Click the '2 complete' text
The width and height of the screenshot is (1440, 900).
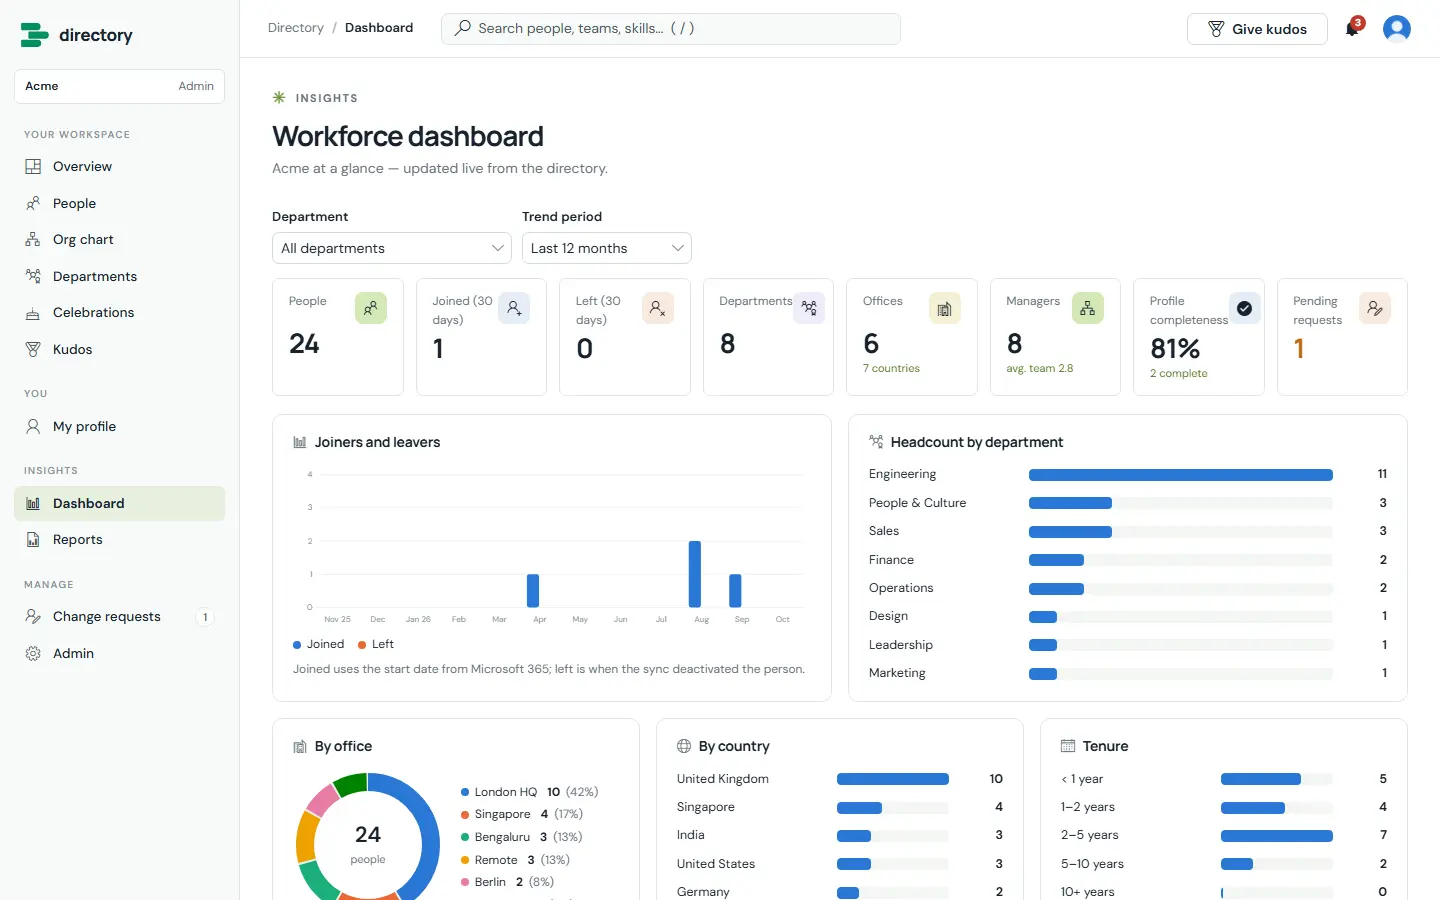[1178, 373]
